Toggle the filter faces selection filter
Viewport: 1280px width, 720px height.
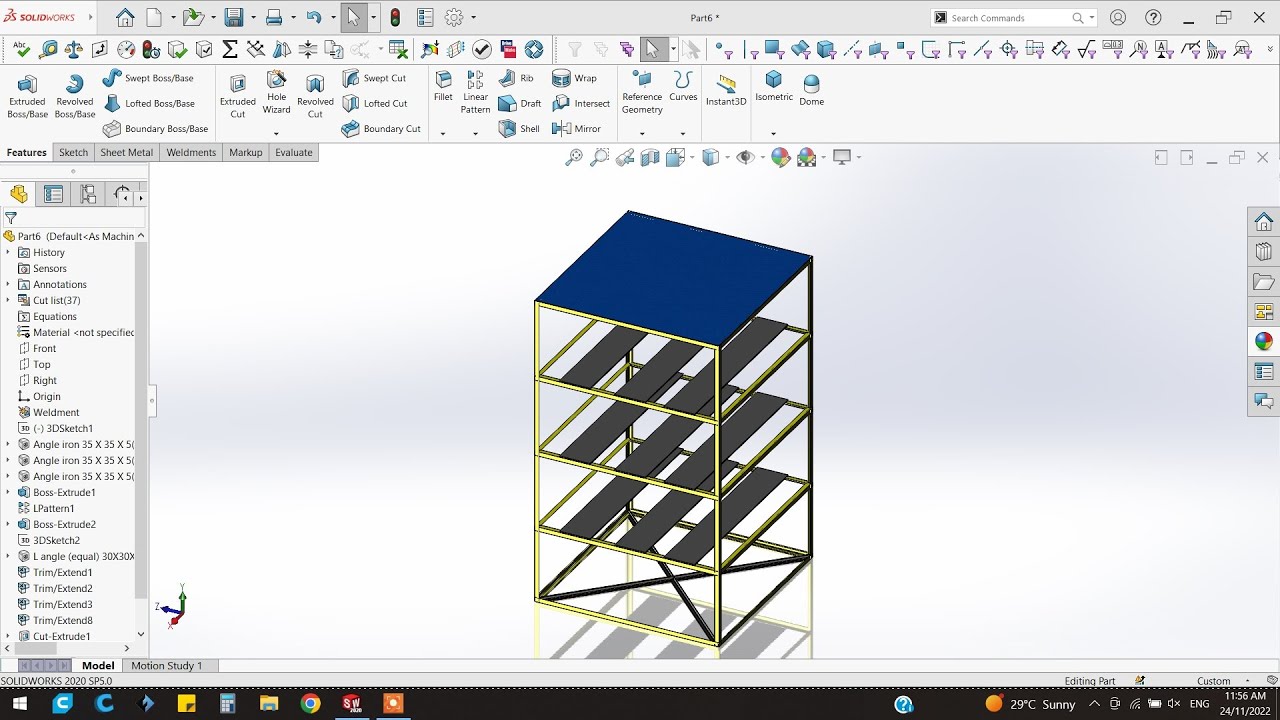click(x=774, y=49)
